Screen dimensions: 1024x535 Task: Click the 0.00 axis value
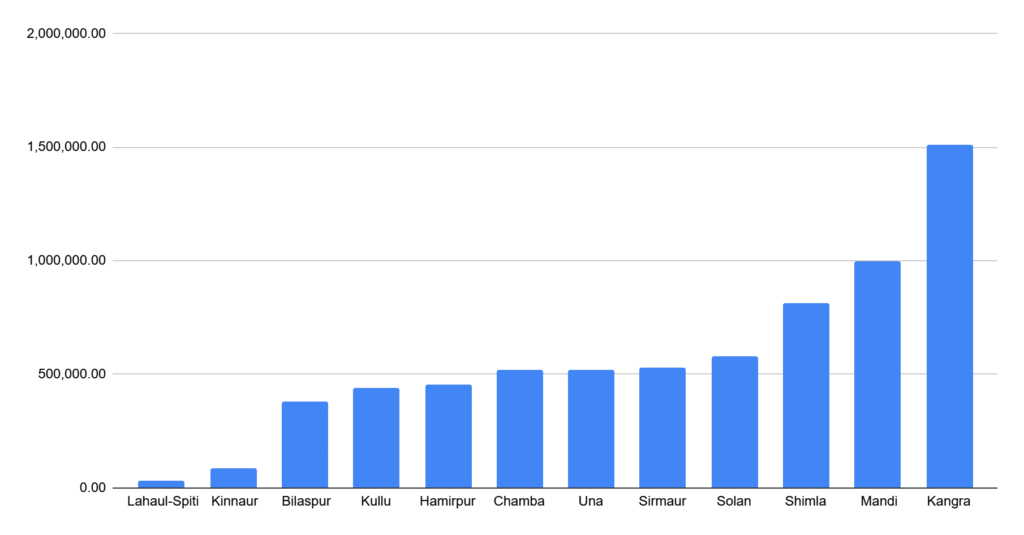pyautogui.click(x=93, y=487)
